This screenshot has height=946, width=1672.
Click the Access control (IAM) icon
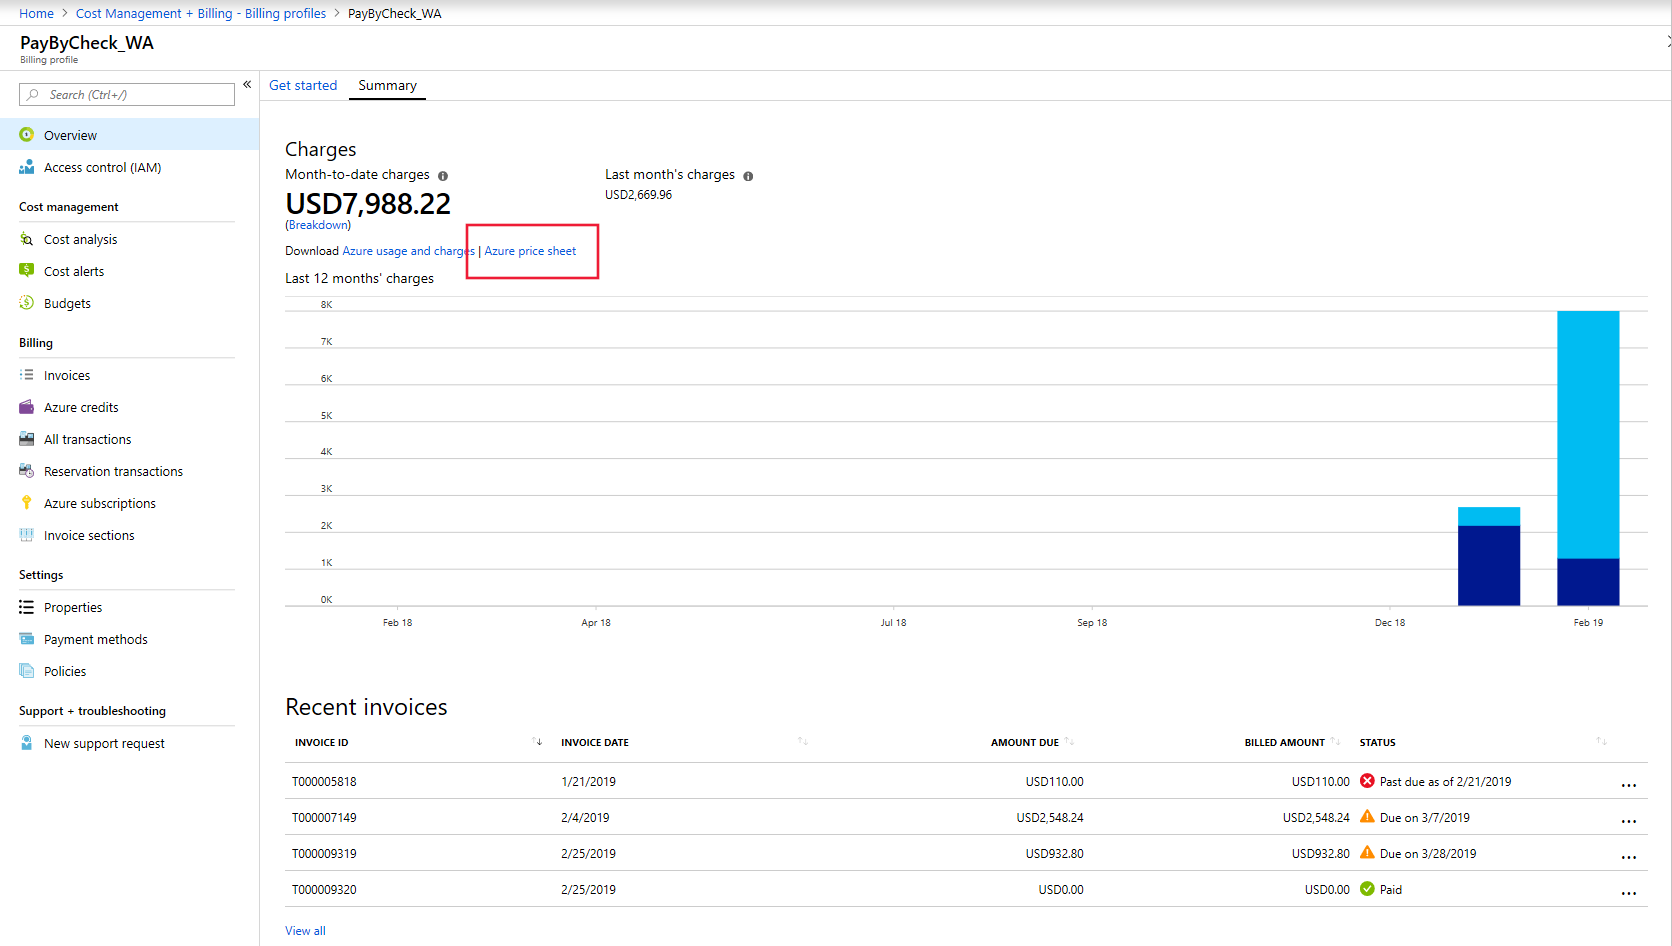(x=27, y=167)
